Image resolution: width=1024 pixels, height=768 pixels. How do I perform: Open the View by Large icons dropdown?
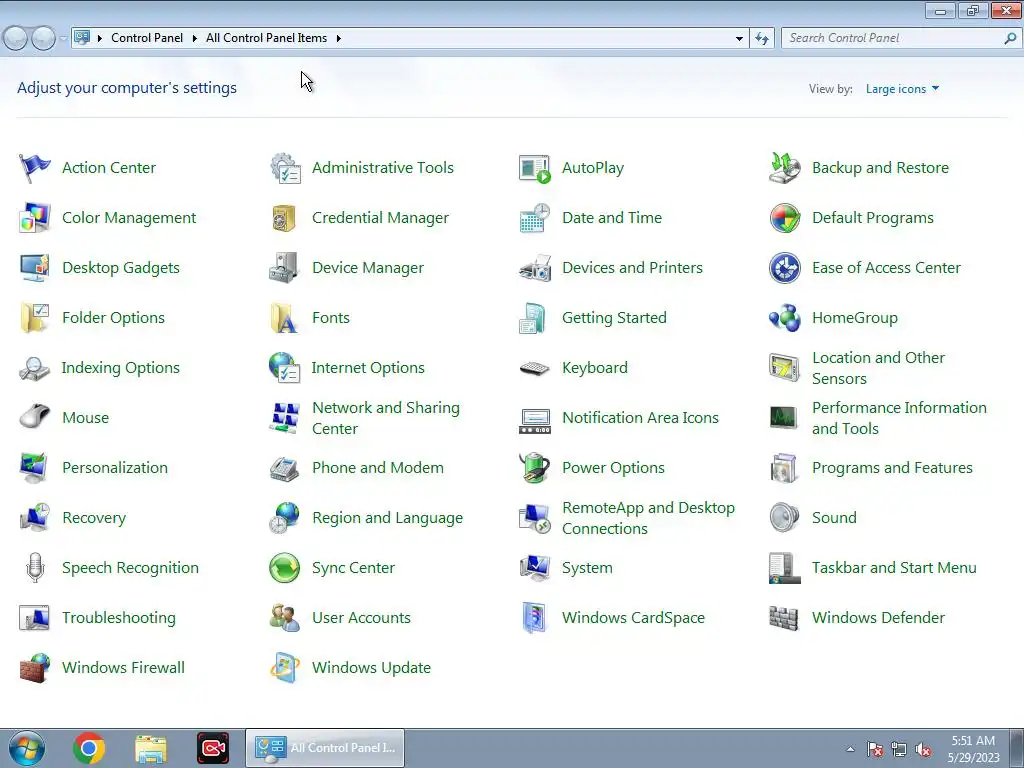click(x=902, y=89)
